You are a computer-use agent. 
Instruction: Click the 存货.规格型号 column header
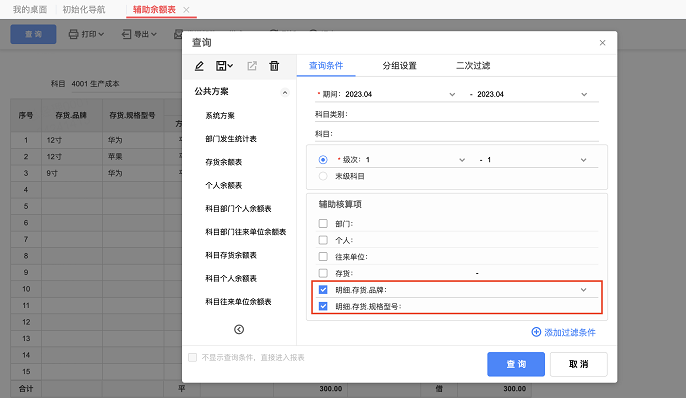[133, 115]
